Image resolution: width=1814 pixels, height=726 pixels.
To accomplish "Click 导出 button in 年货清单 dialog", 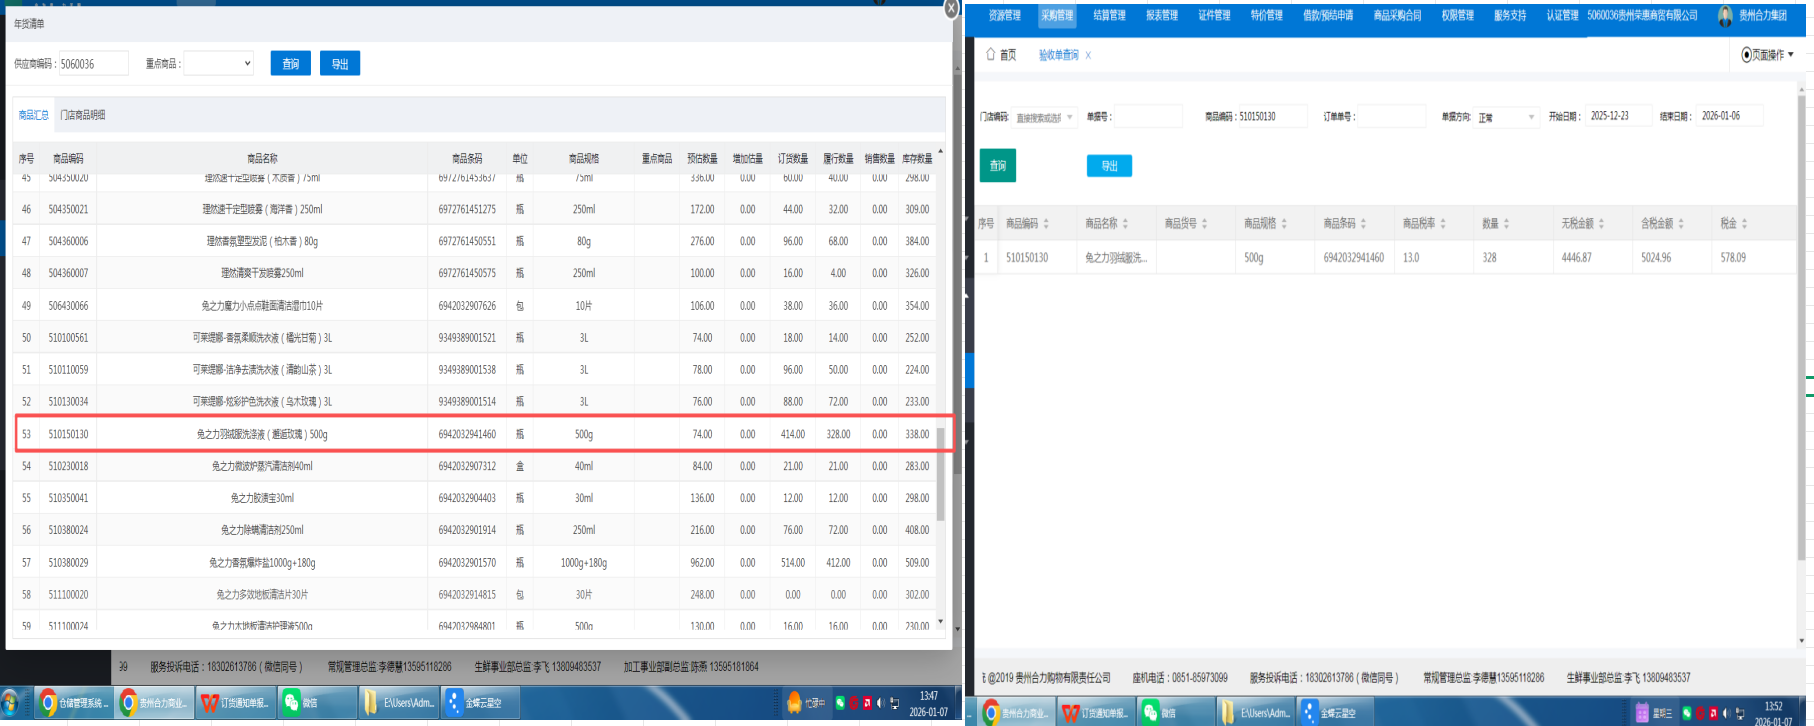I will point(340,64).
